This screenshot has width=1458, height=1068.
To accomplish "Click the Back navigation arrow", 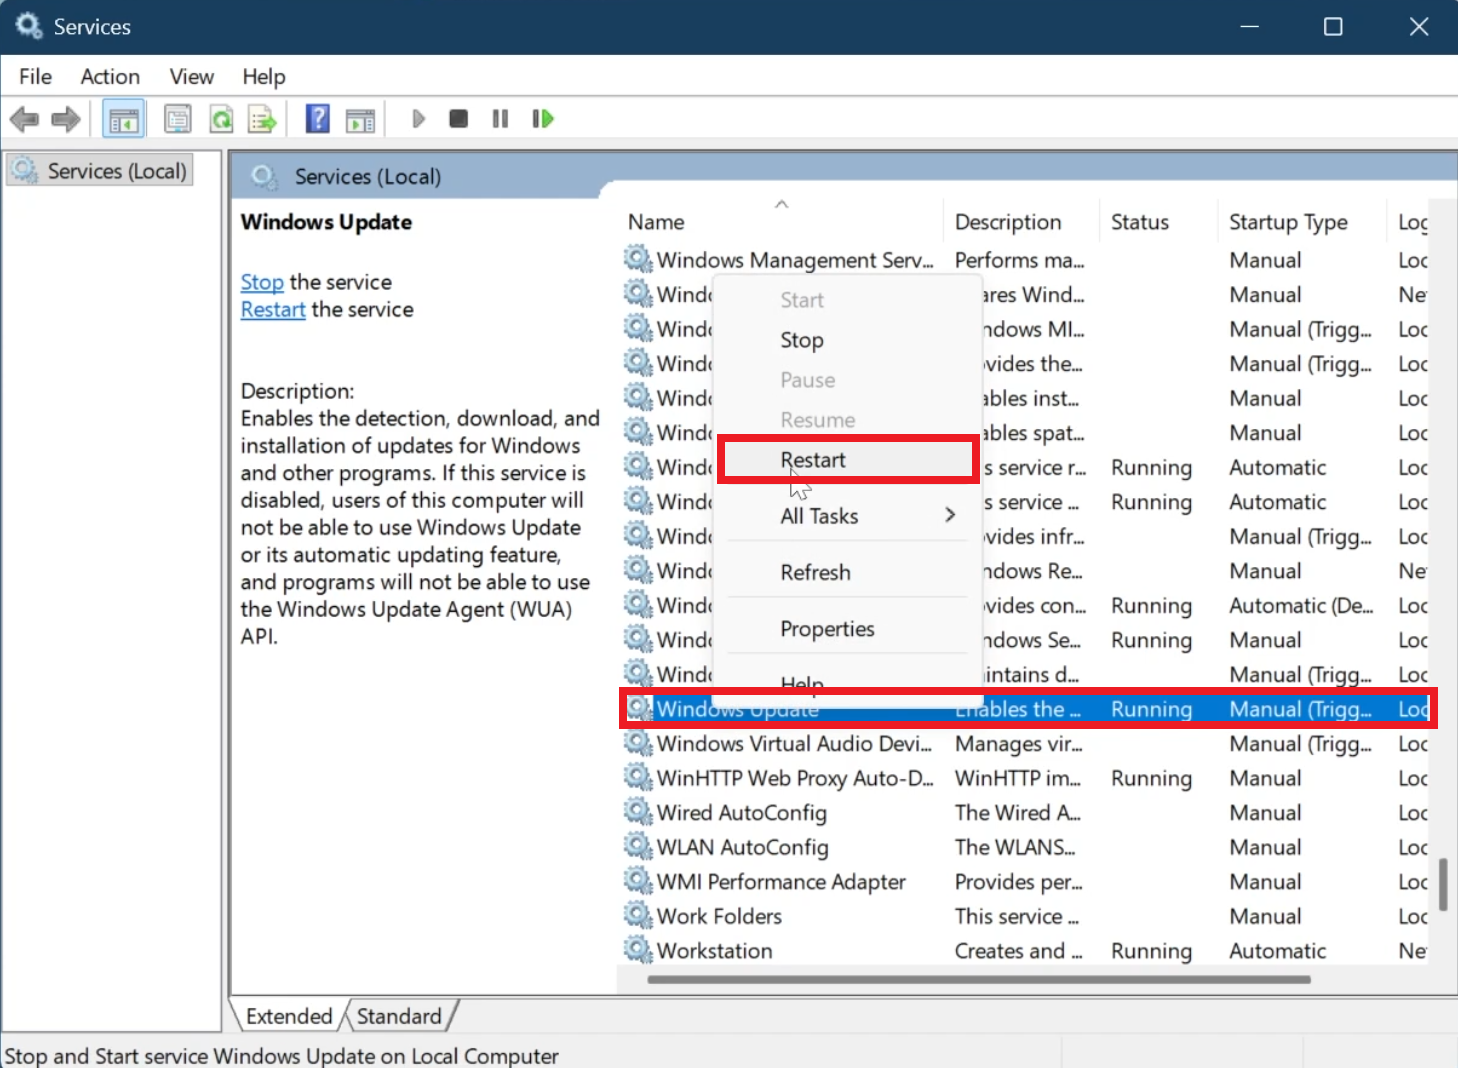I will [24, 118].
